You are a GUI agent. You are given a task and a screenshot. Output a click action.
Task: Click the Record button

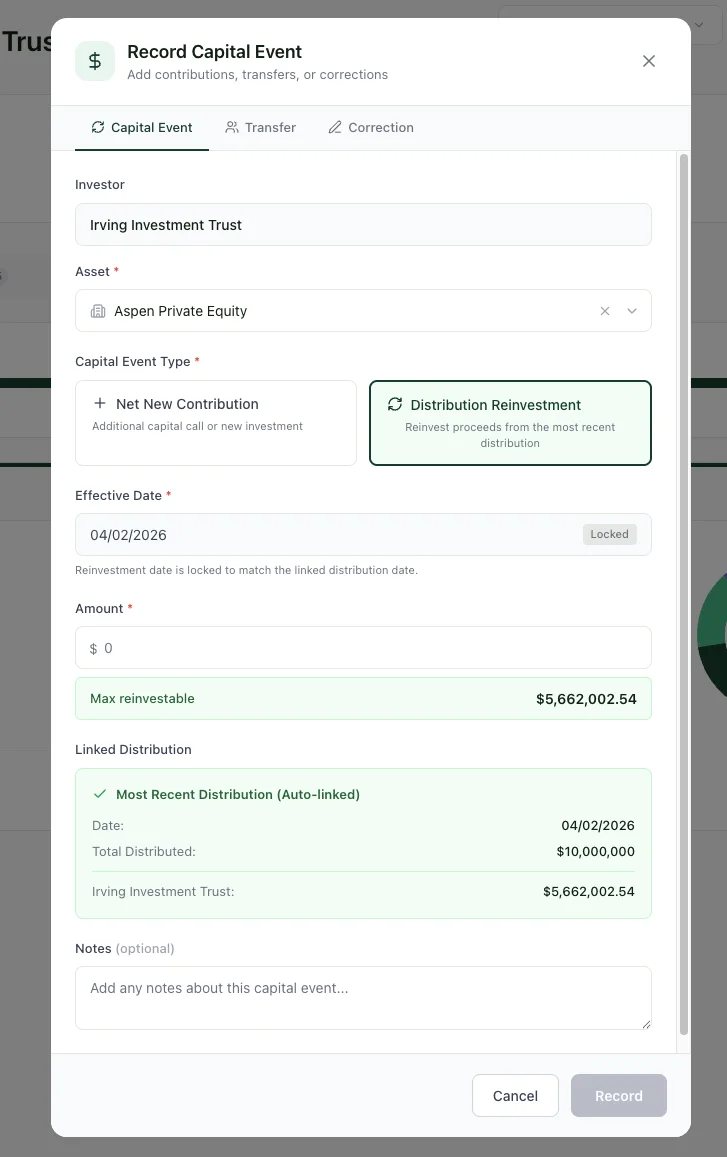(618, 1095)
